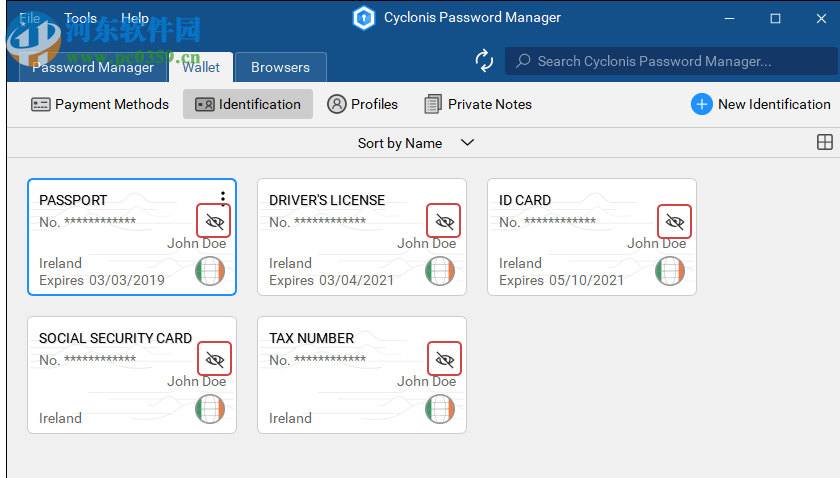
Task: Click 'Expires 03/04/2021' on Driver's License
Action: (332, 280)
